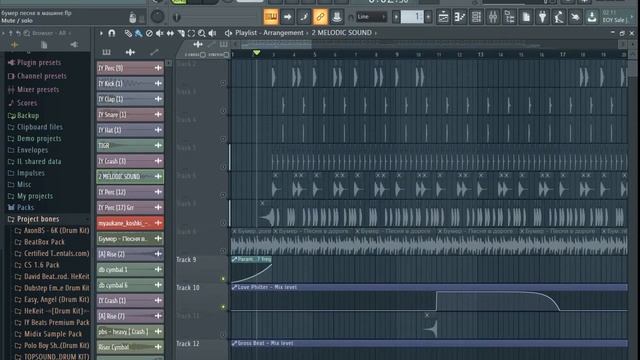
Task: Adjust the master pitch slider
Action: tap(177, 17)
